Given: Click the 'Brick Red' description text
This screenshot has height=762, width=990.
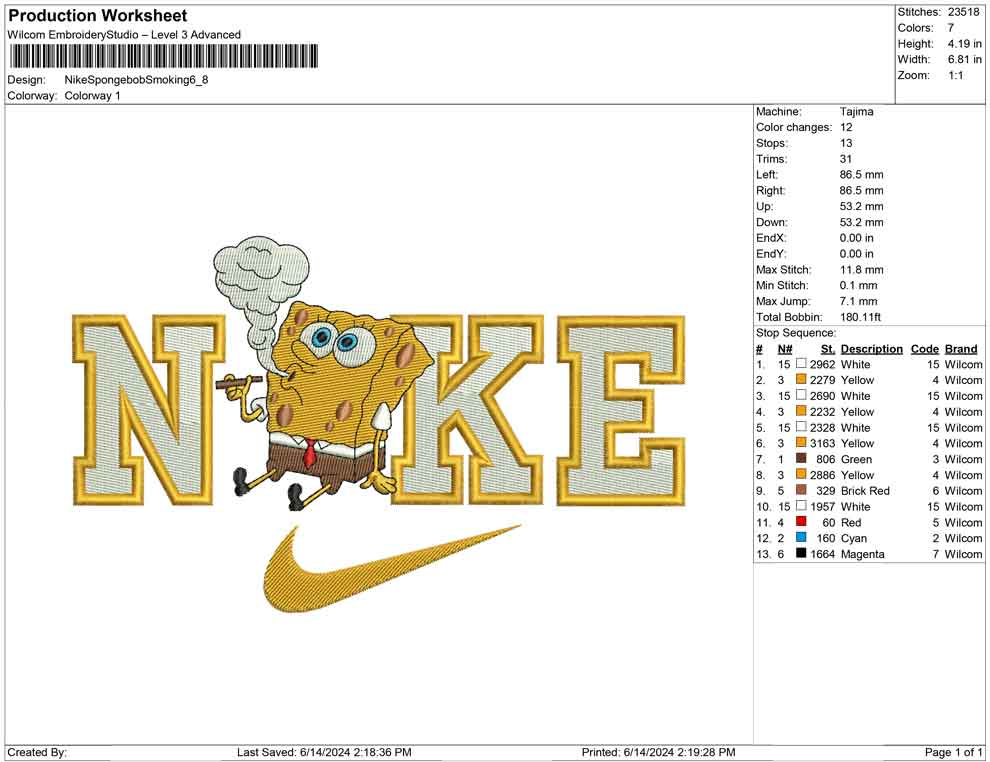Looking at the screenshot, I should pos(865,491).
